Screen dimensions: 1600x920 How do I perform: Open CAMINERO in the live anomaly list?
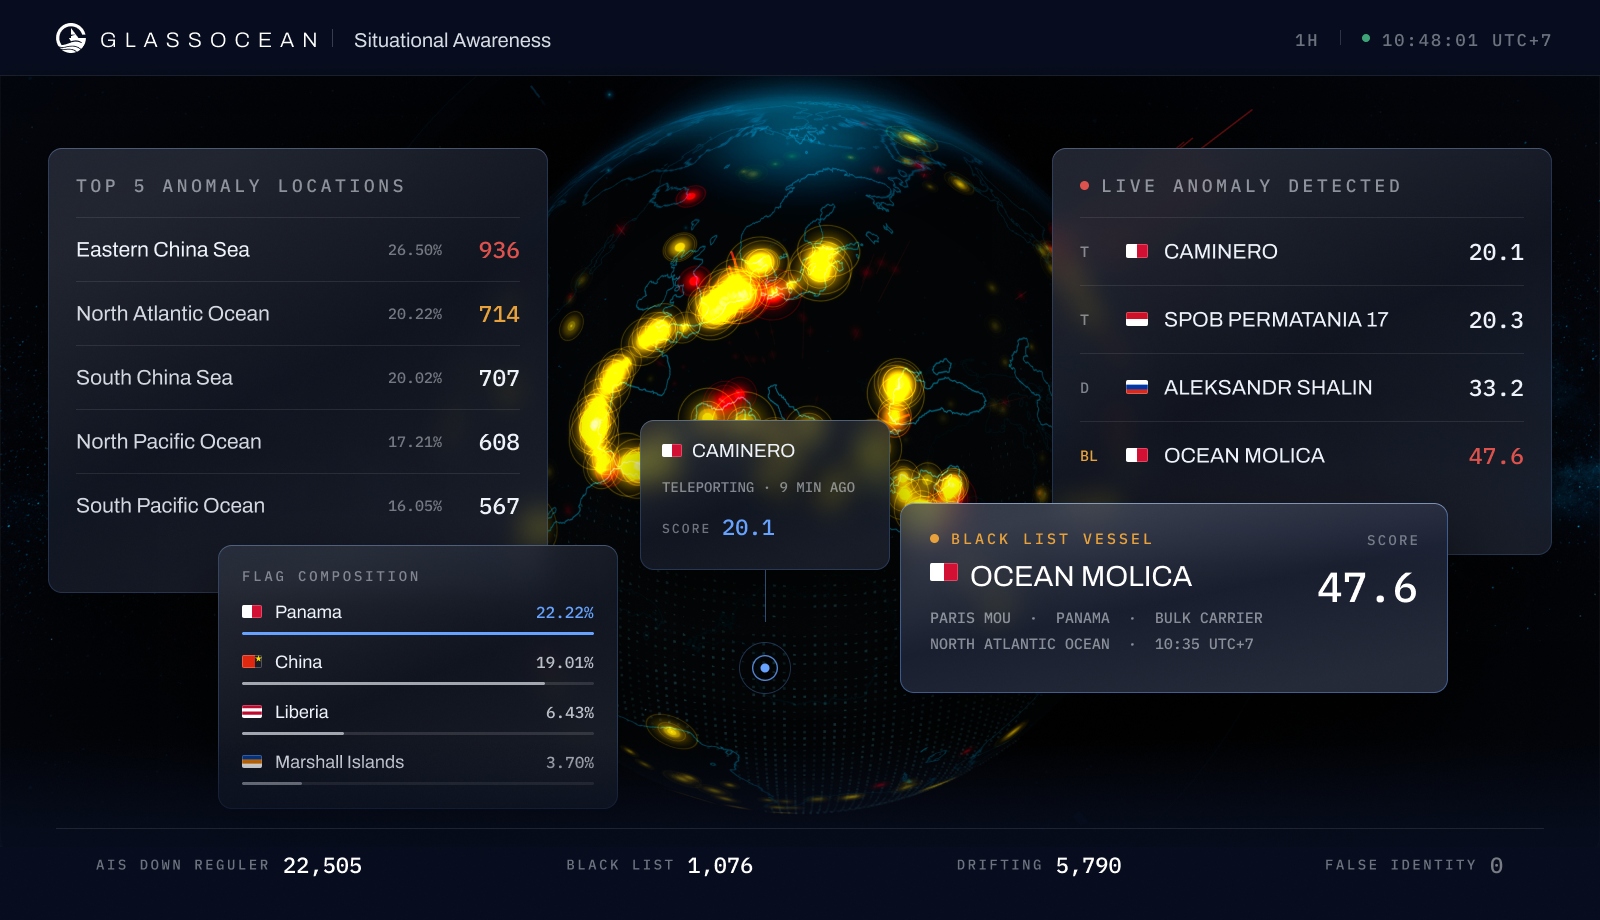pos(1302,252)
